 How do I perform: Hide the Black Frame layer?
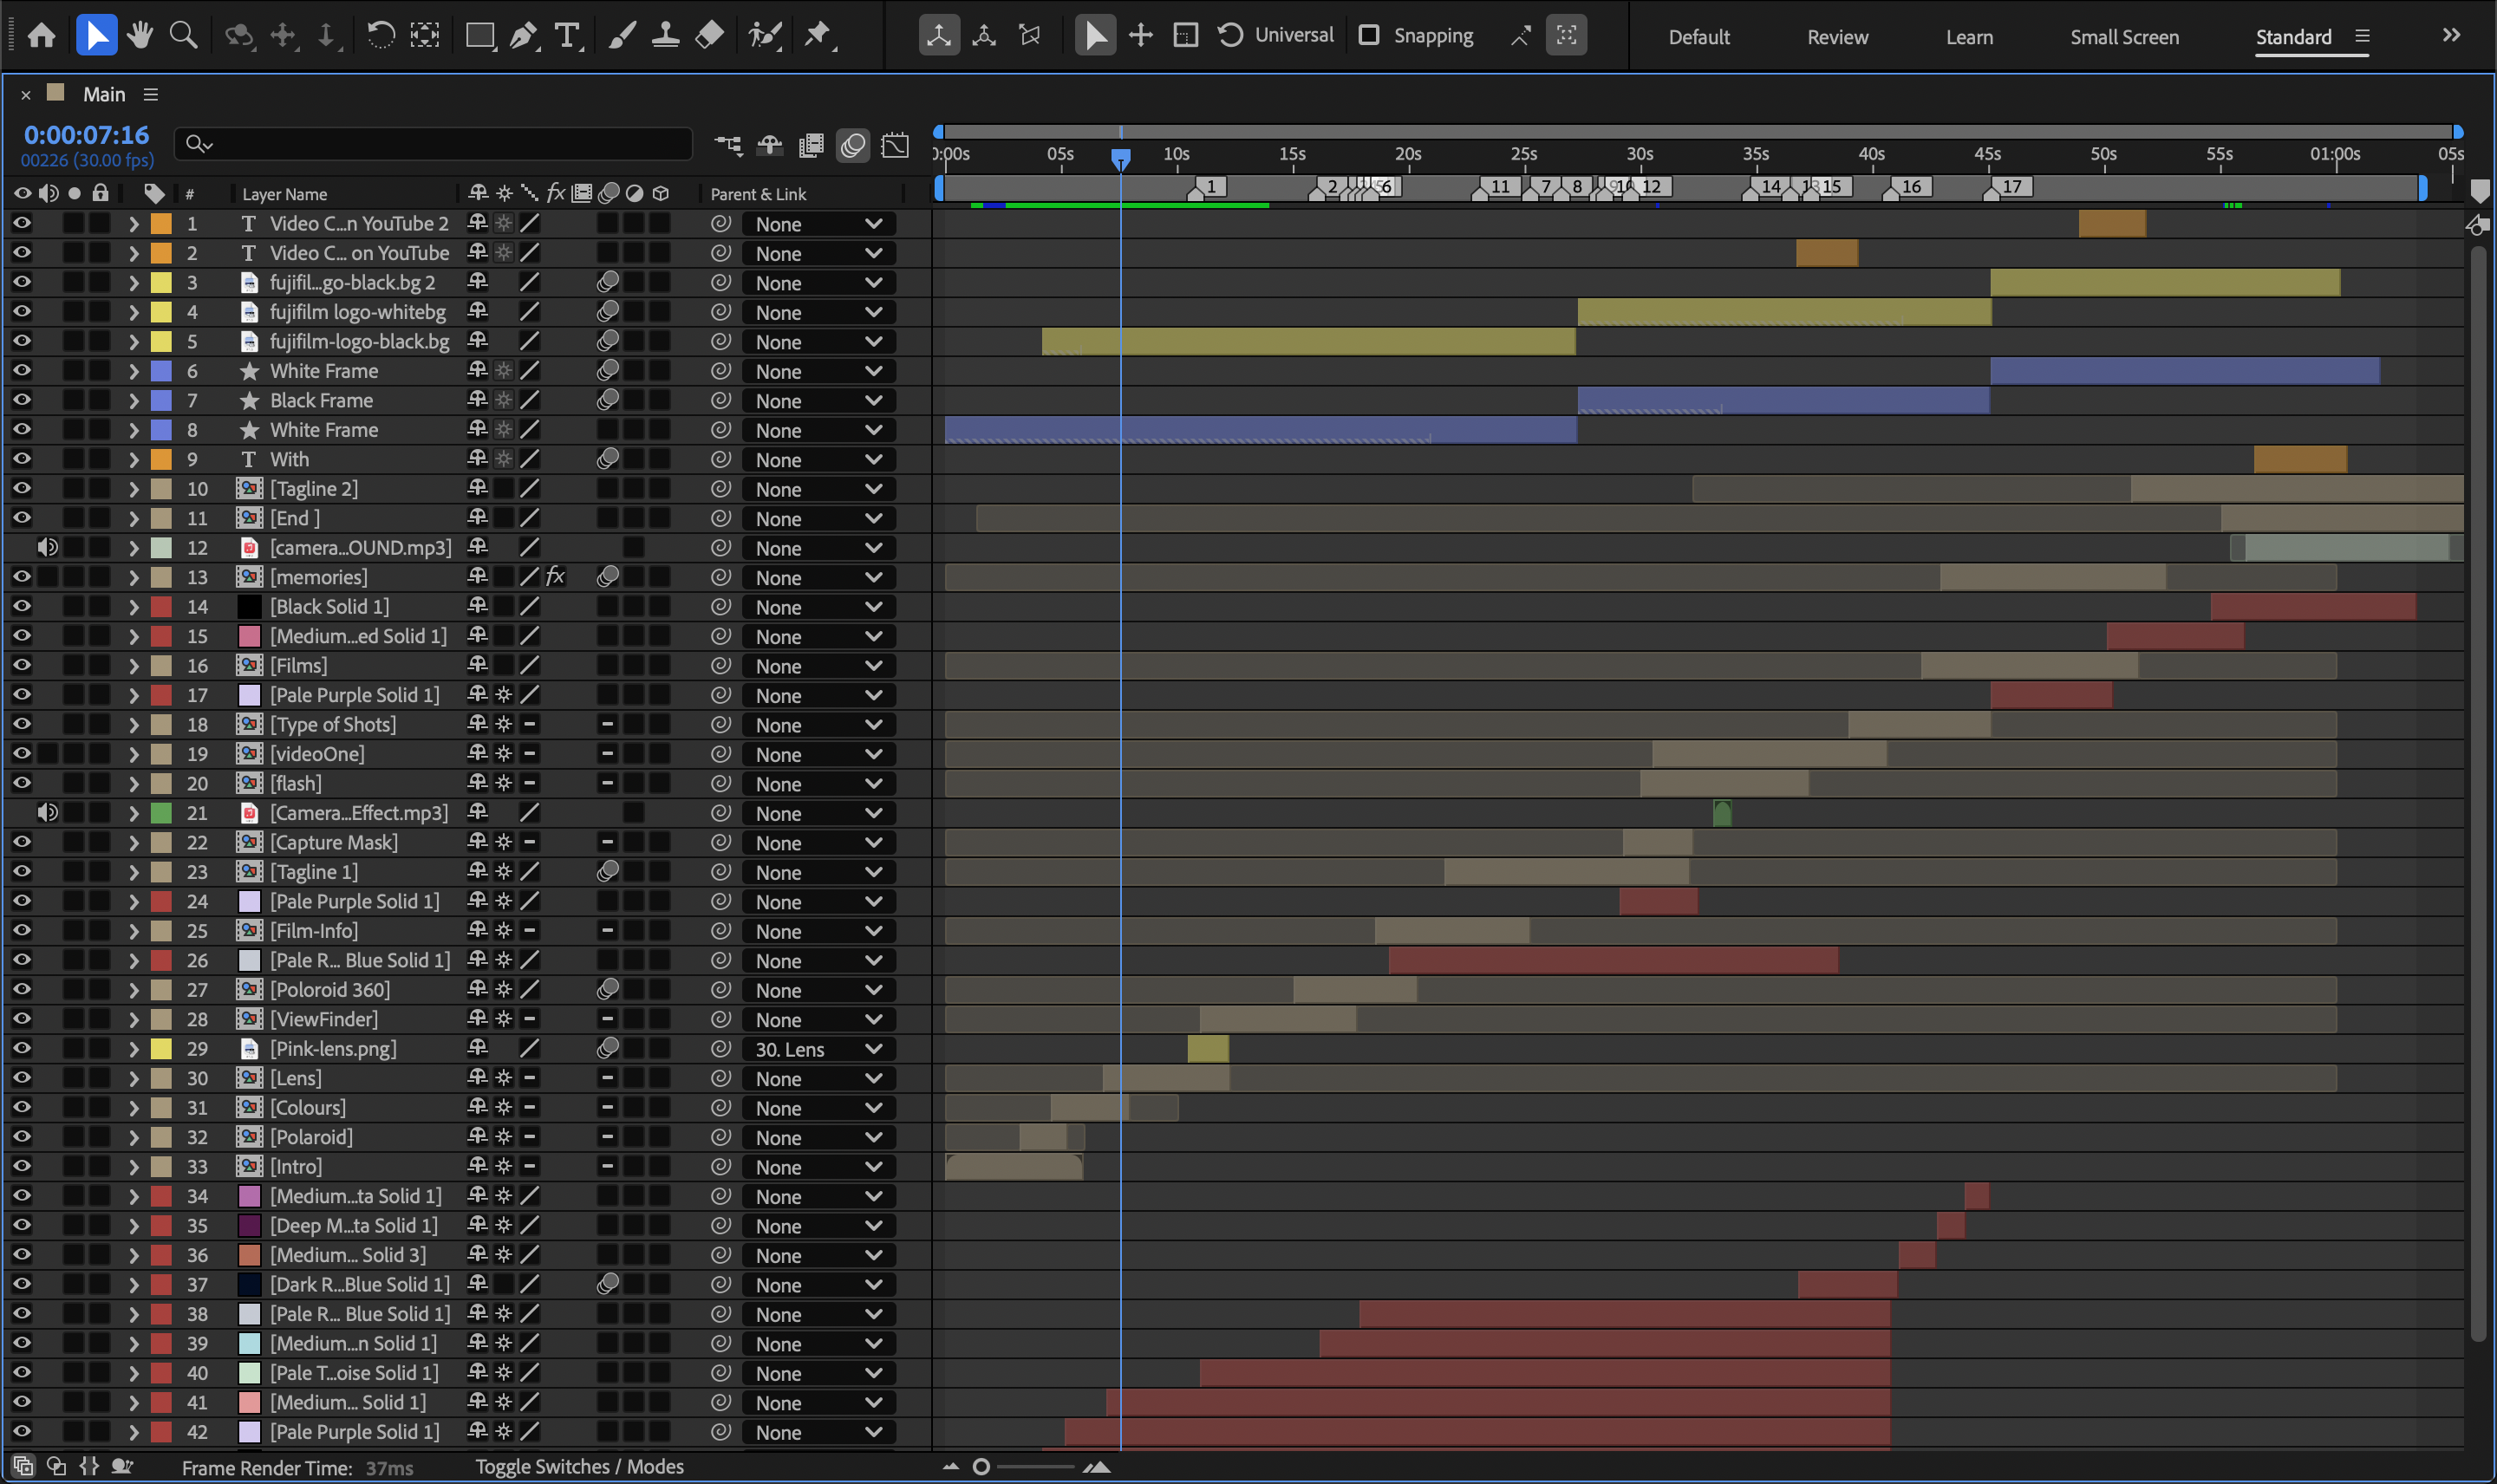21,400
